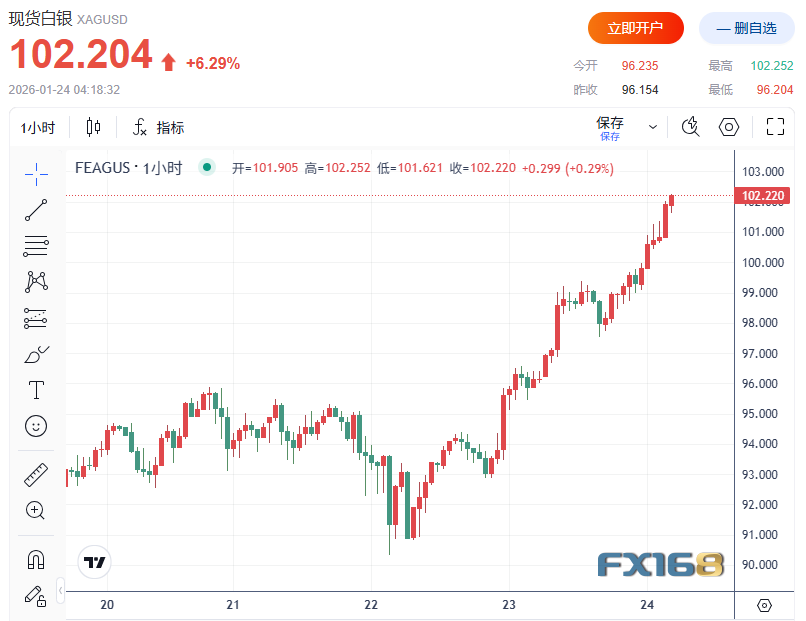Open the 1小时 time interval dropdown
Viewport: 806px width, 621px height.
(38, 128)
